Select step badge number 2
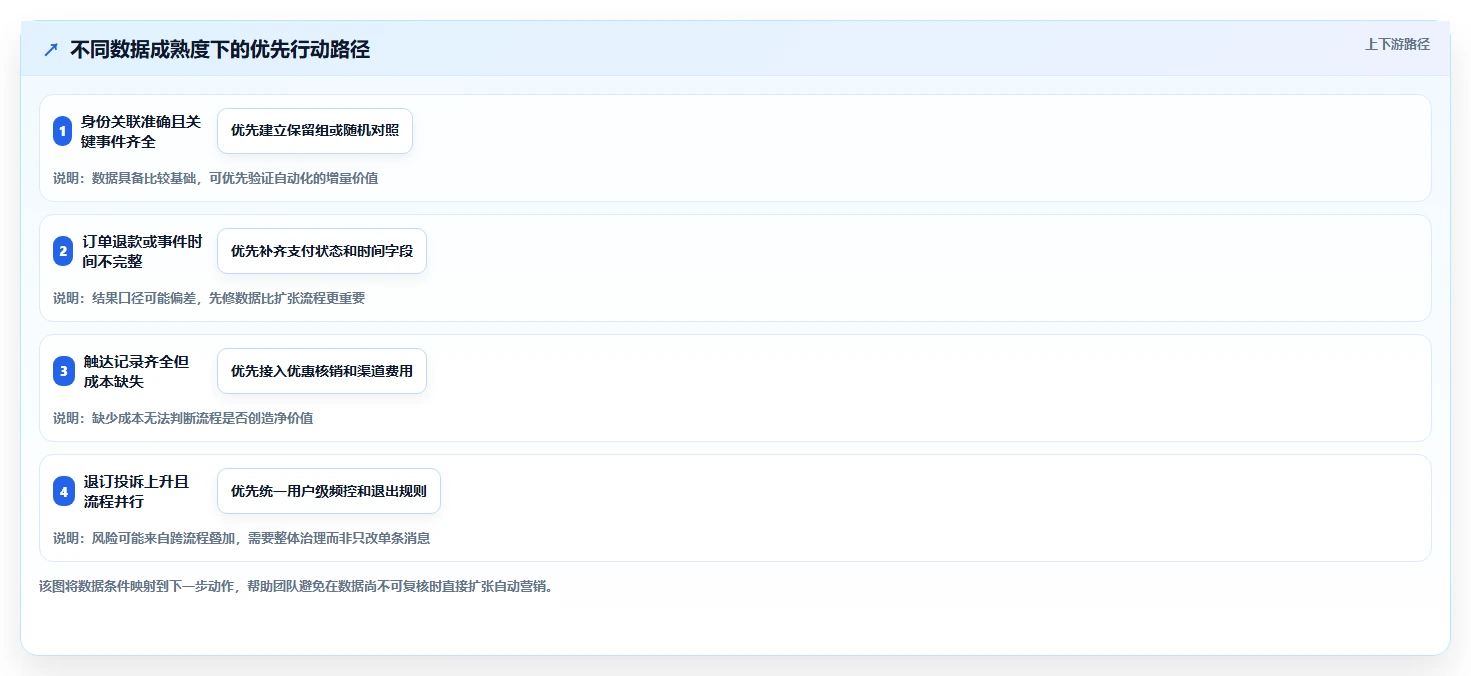Screen dimensions: 1471x676 point(63,251)
